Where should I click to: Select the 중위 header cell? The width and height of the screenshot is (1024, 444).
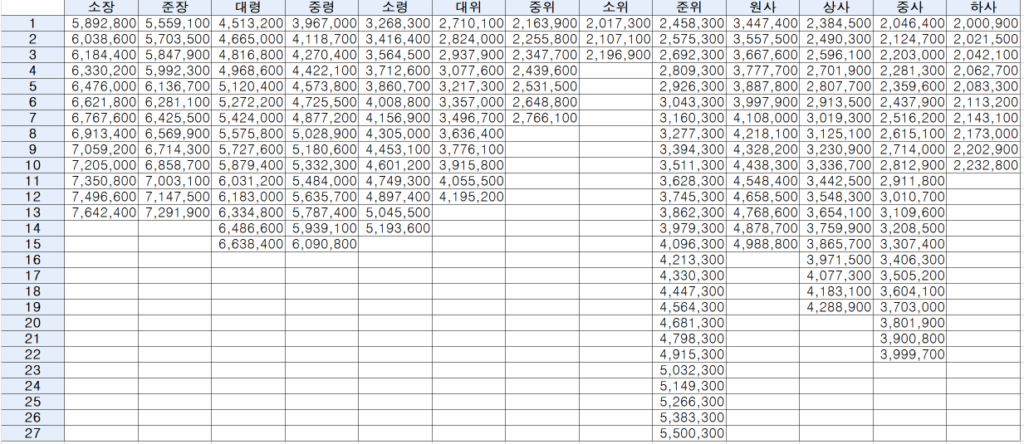(x=543, y=7)
